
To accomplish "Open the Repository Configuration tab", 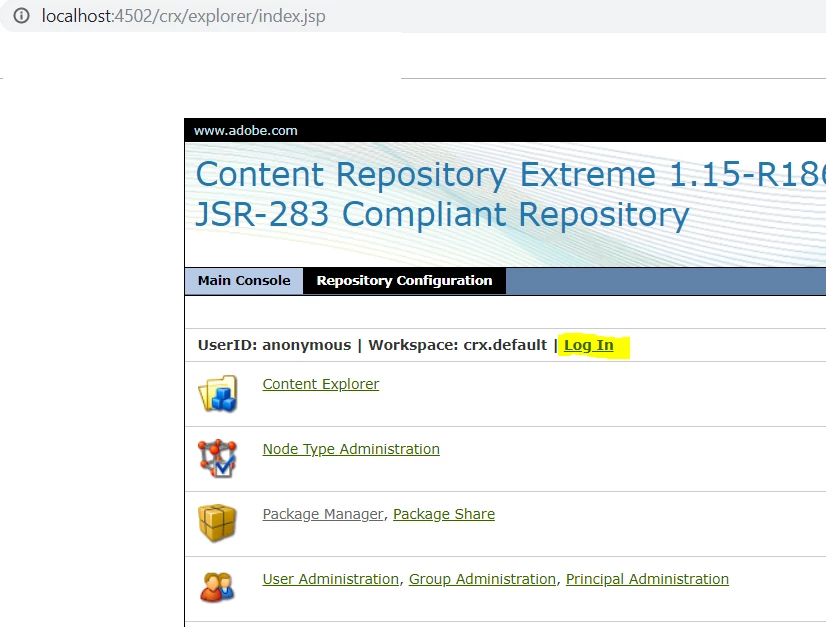I will (x=404, y=281).
